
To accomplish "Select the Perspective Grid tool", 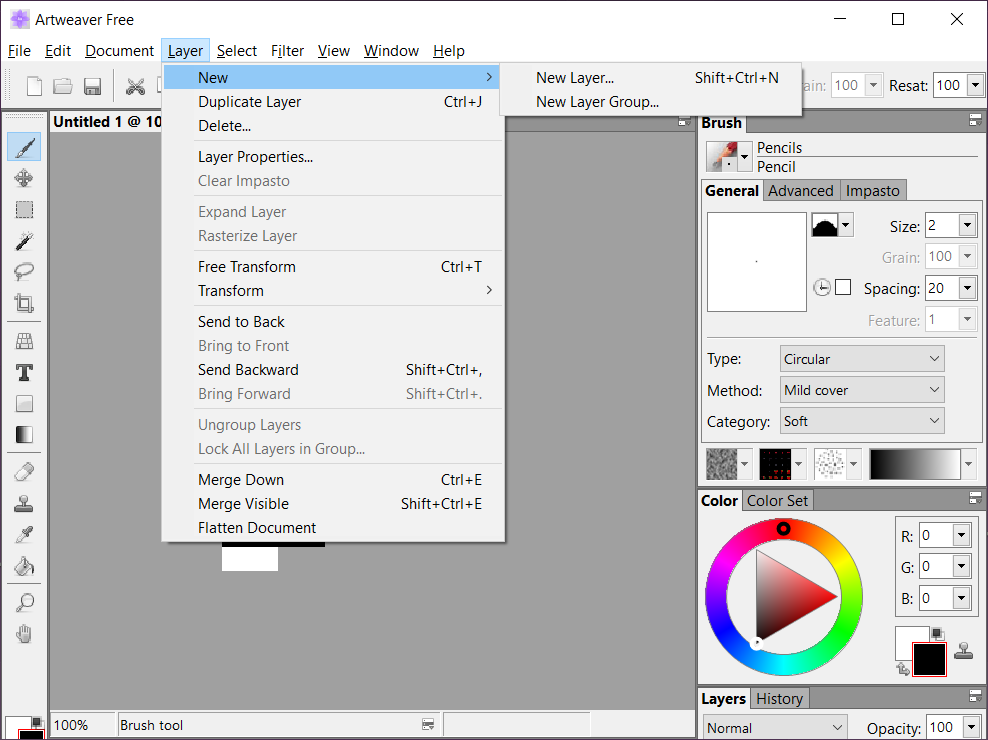I will 24,342.
